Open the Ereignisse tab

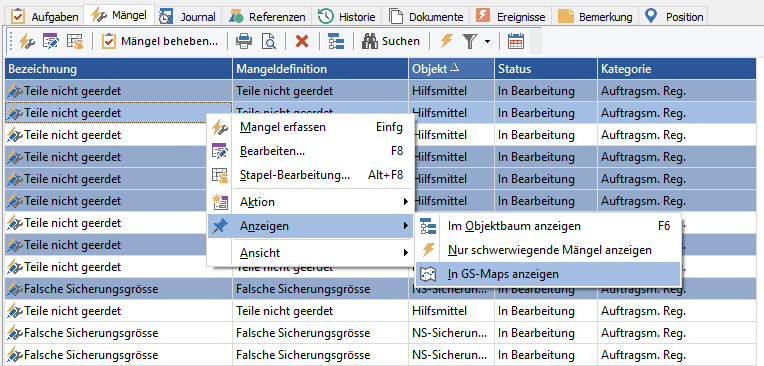coord(511,17)
